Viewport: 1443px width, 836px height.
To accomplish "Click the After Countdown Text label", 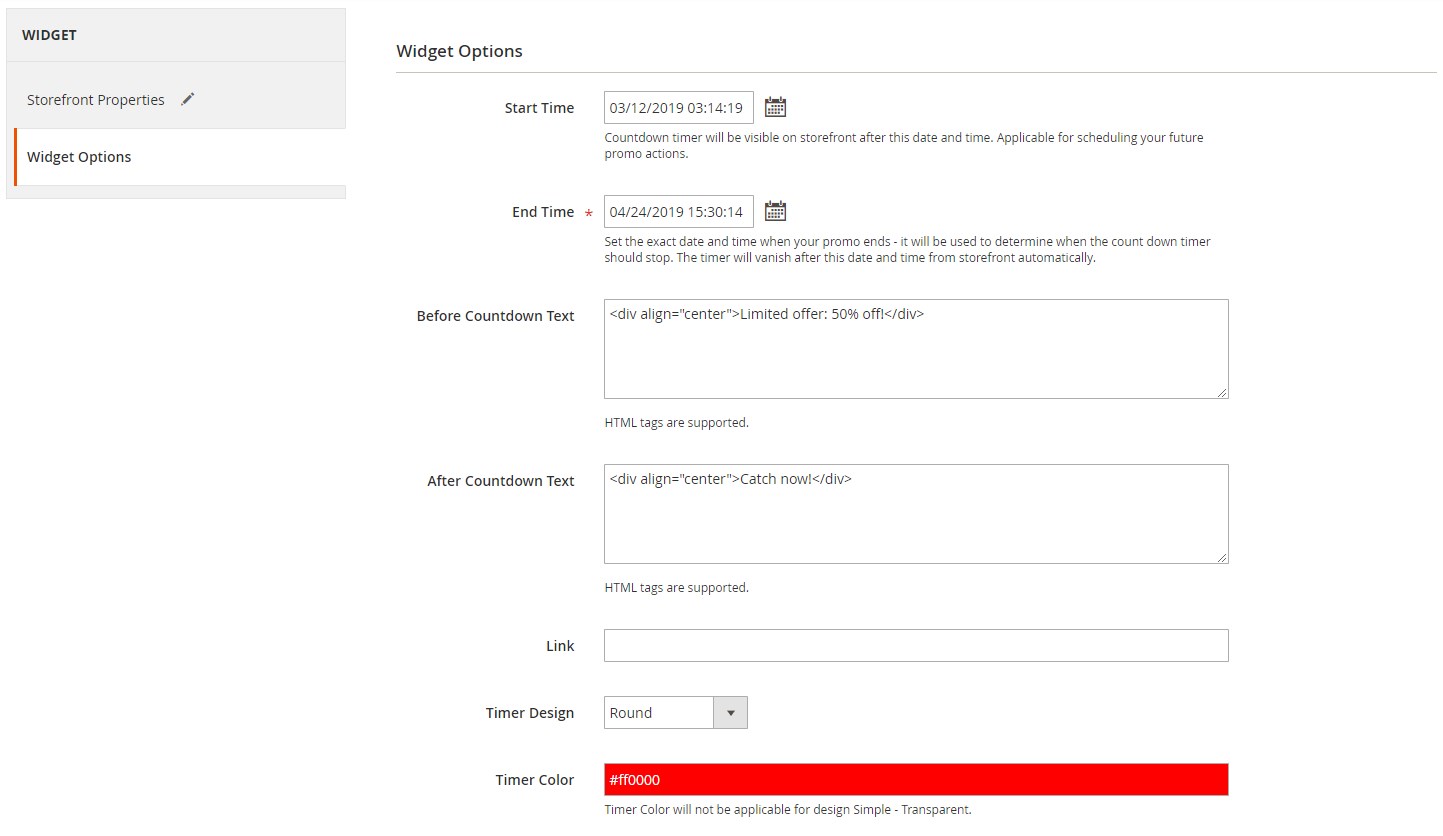I will [501, 481].
